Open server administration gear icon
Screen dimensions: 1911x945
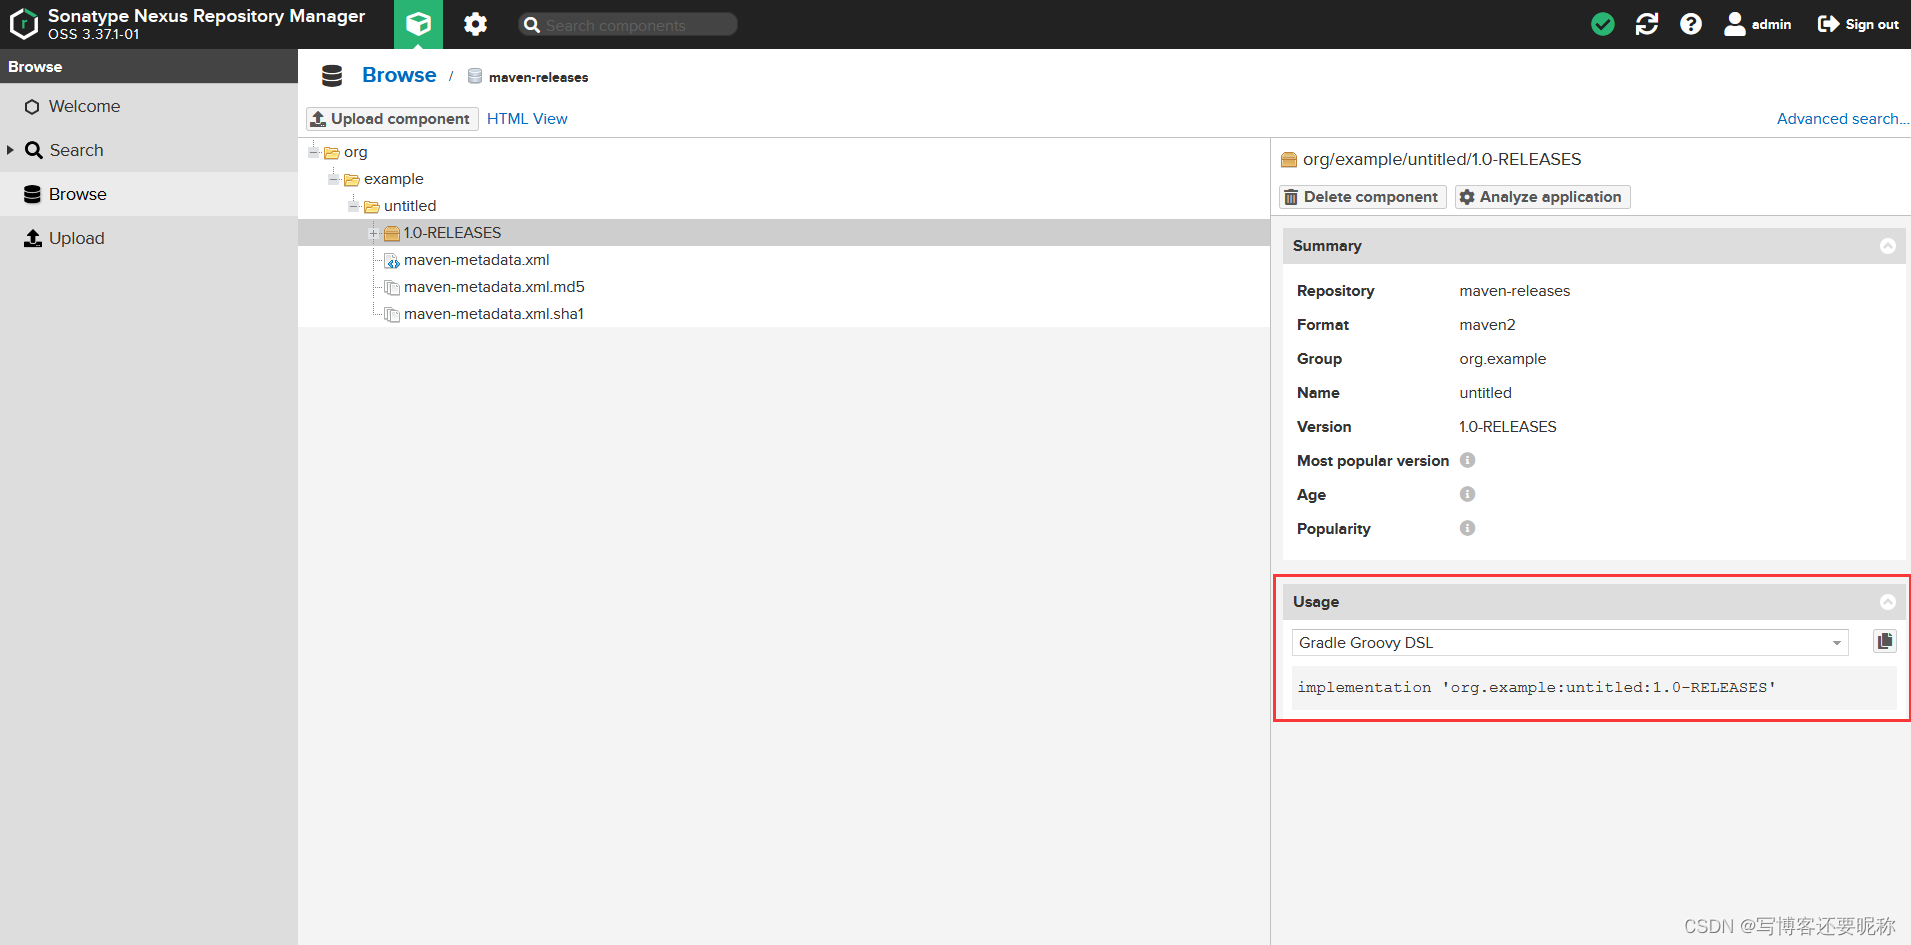(x=475, y=24)
